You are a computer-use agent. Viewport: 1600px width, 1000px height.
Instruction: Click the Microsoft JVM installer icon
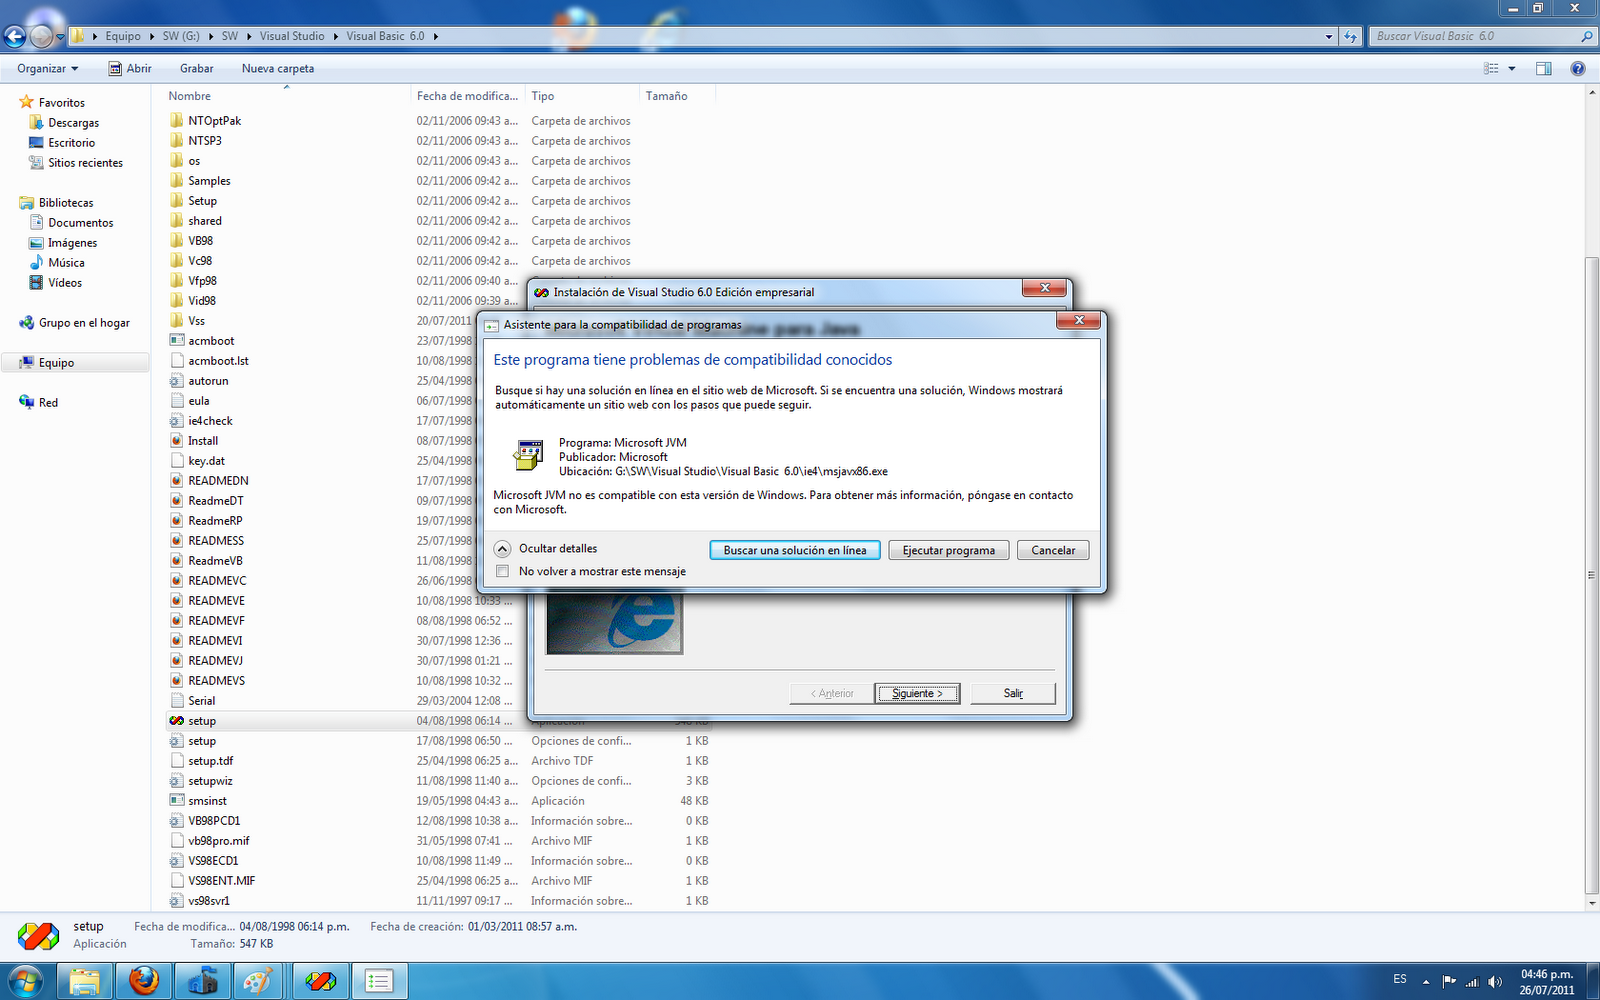528,455
